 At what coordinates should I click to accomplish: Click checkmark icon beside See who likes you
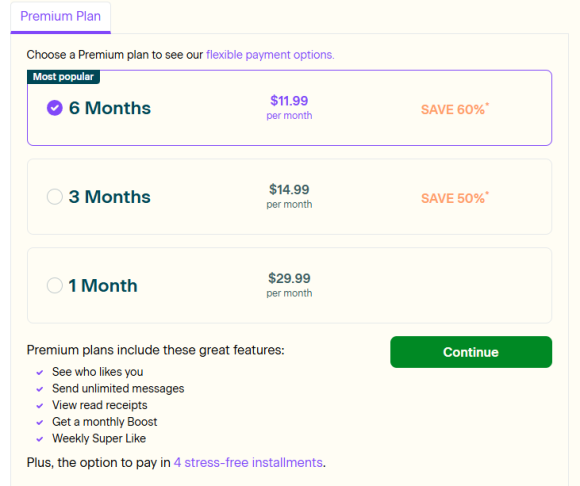40,372
